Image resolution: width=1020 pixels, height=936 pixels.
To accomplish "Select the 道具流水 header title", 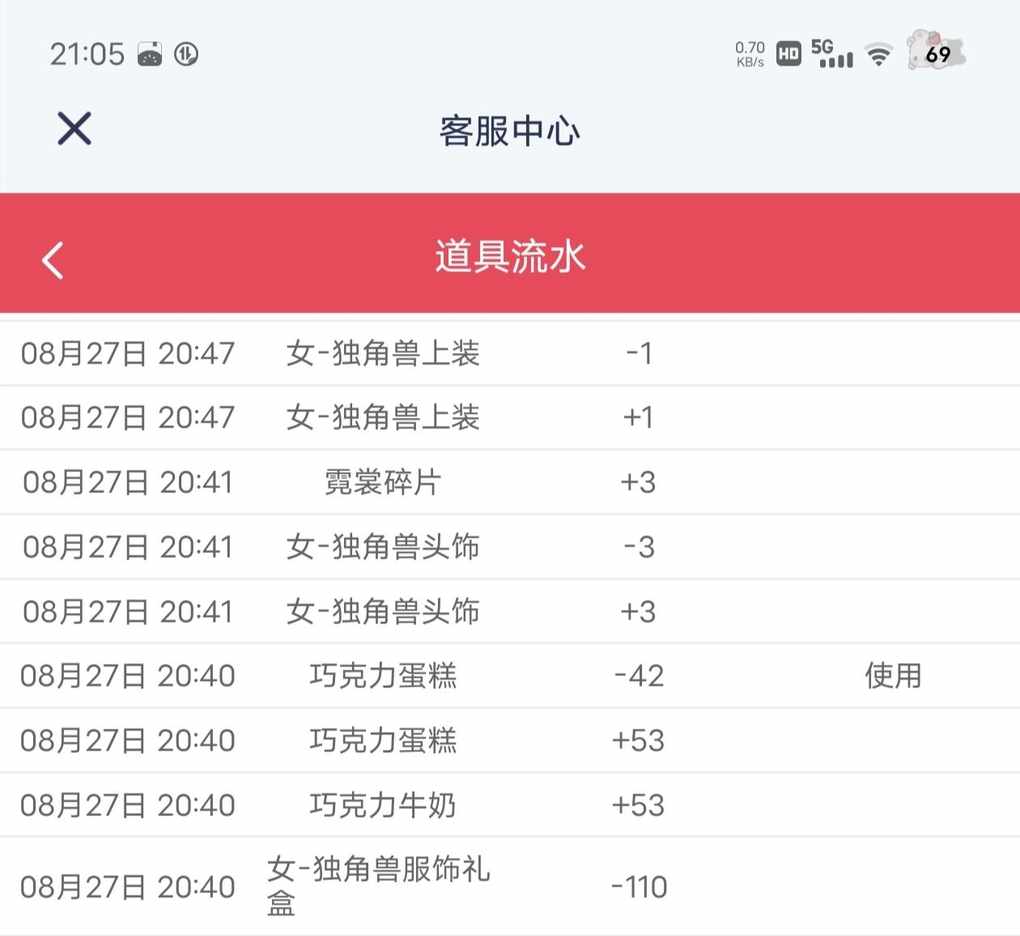I will [510, 256].
